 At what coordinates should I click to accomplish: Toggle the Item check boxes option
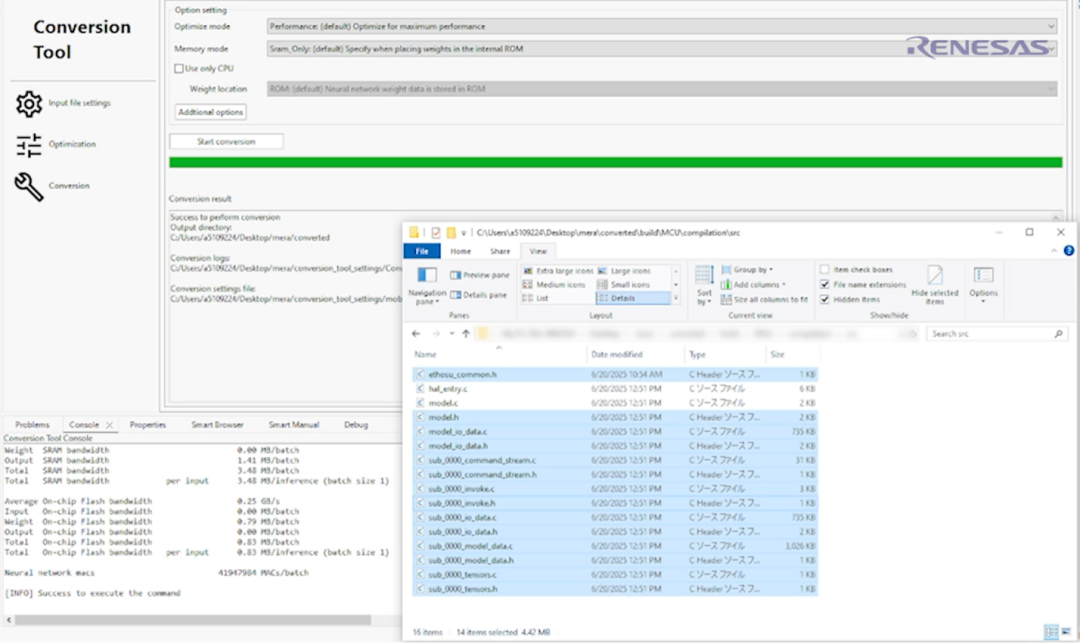[824, 270]
